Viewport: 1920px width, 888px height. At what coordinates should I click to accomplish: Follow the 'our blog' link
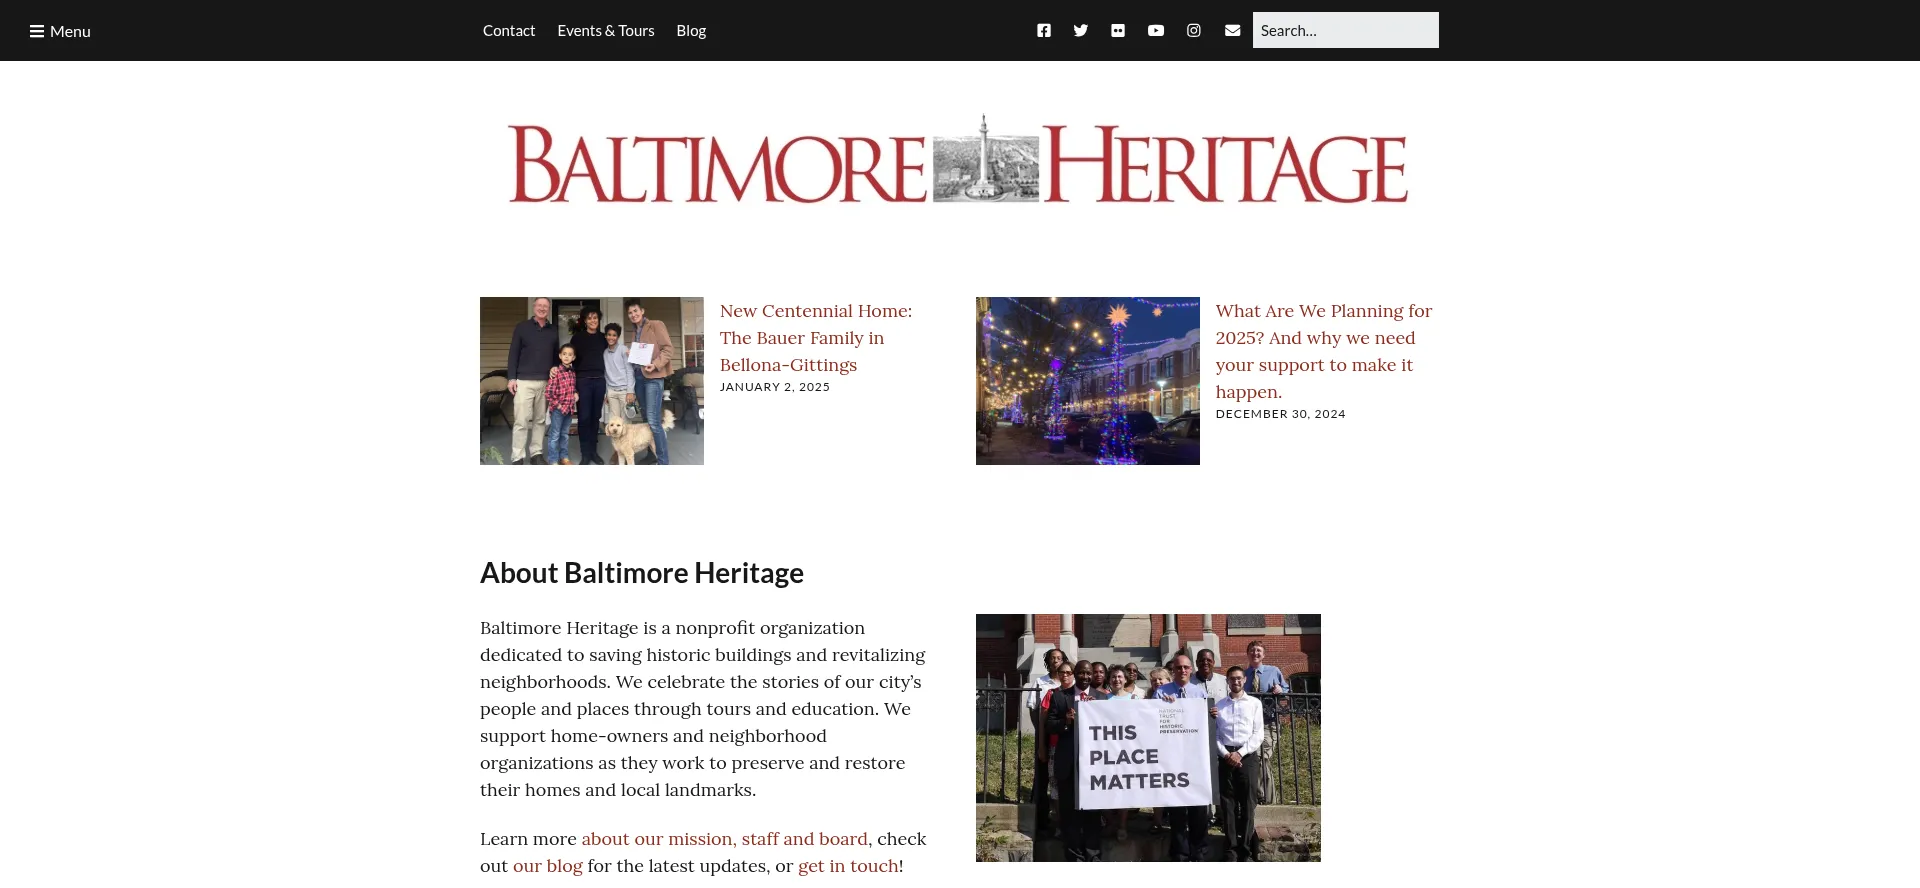tap(548, 866)
